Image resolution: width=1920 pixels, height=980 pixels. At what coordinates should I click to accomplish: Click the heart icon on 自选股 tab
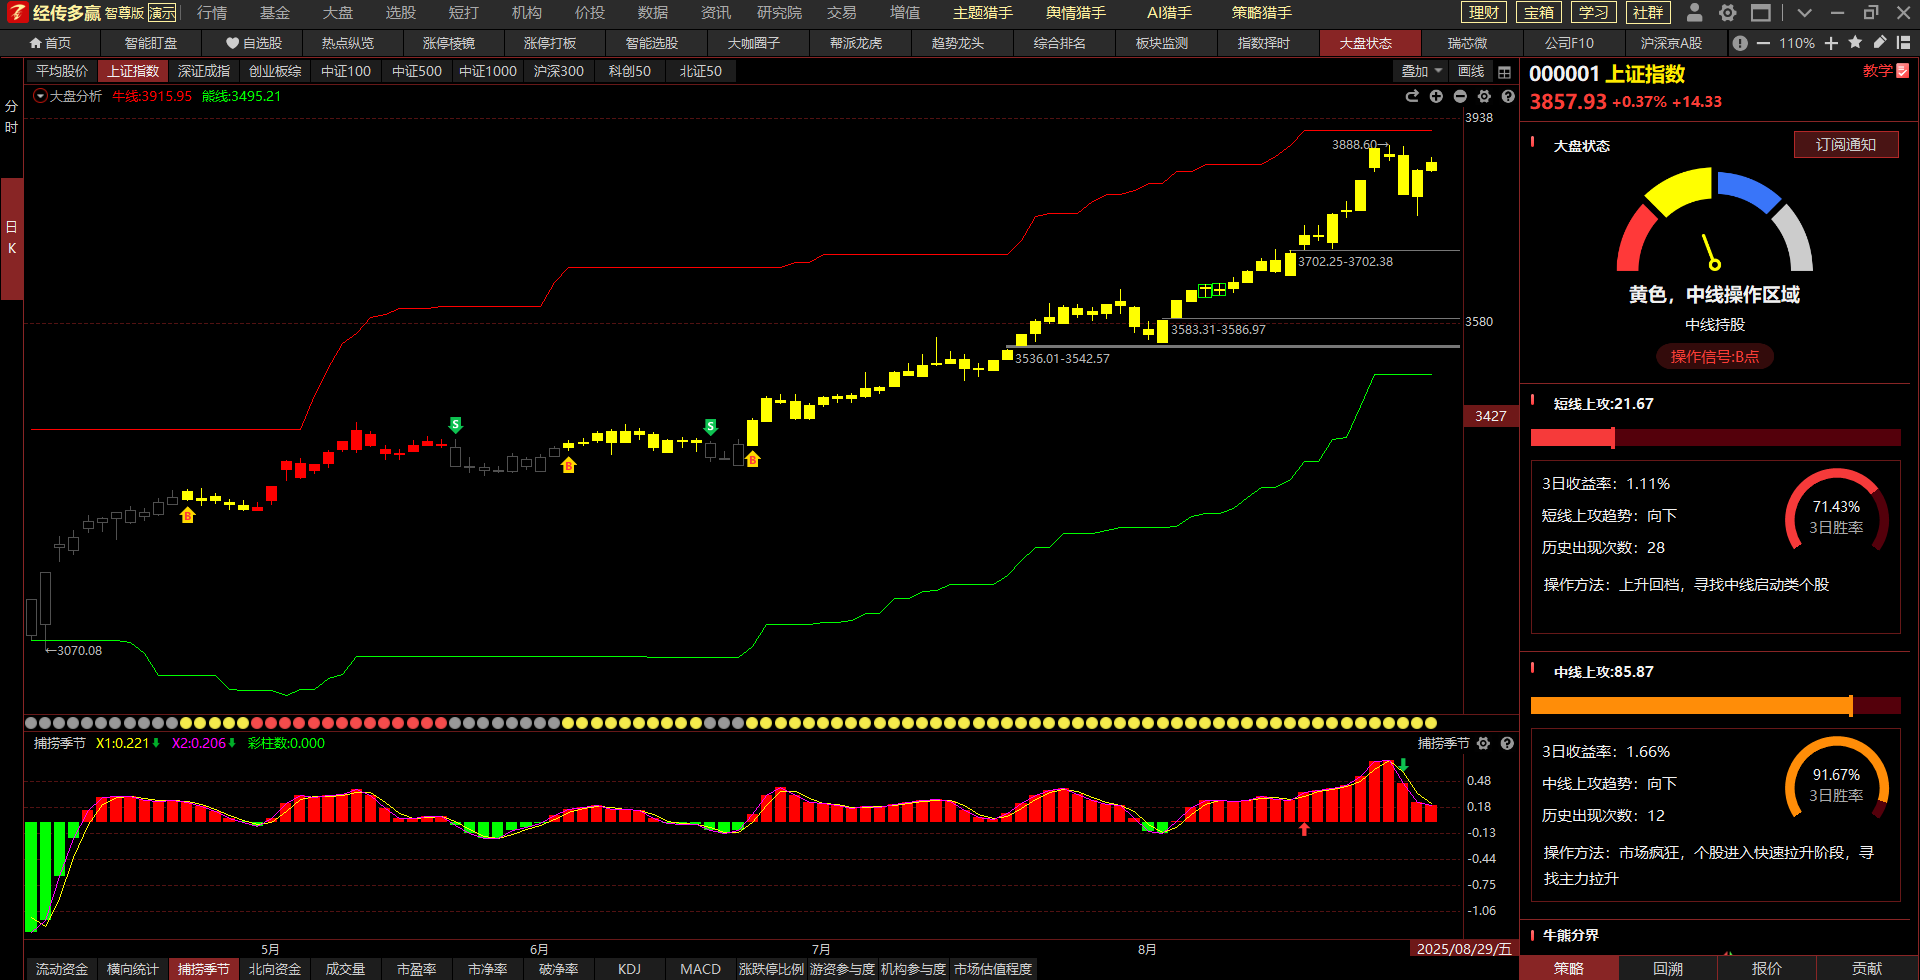tap(232, 43)
